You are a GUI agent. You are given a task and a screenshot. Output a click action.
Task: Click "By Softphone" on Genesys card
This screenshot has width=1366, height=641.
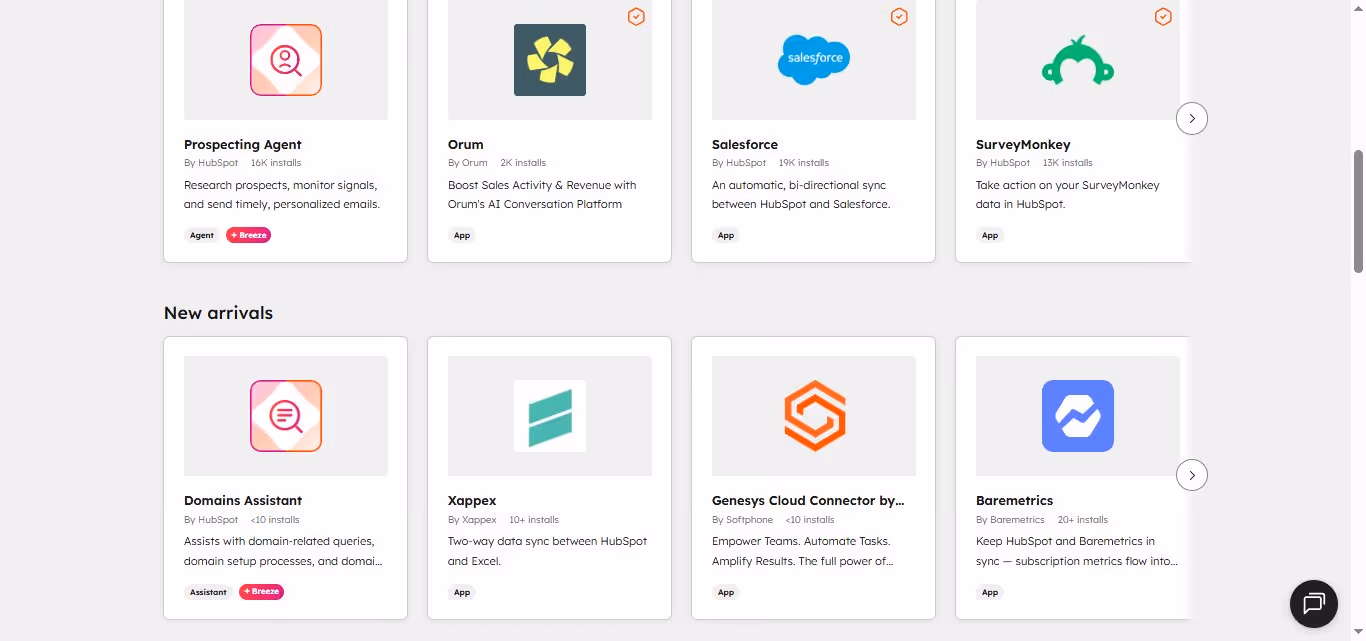(742, 519)
